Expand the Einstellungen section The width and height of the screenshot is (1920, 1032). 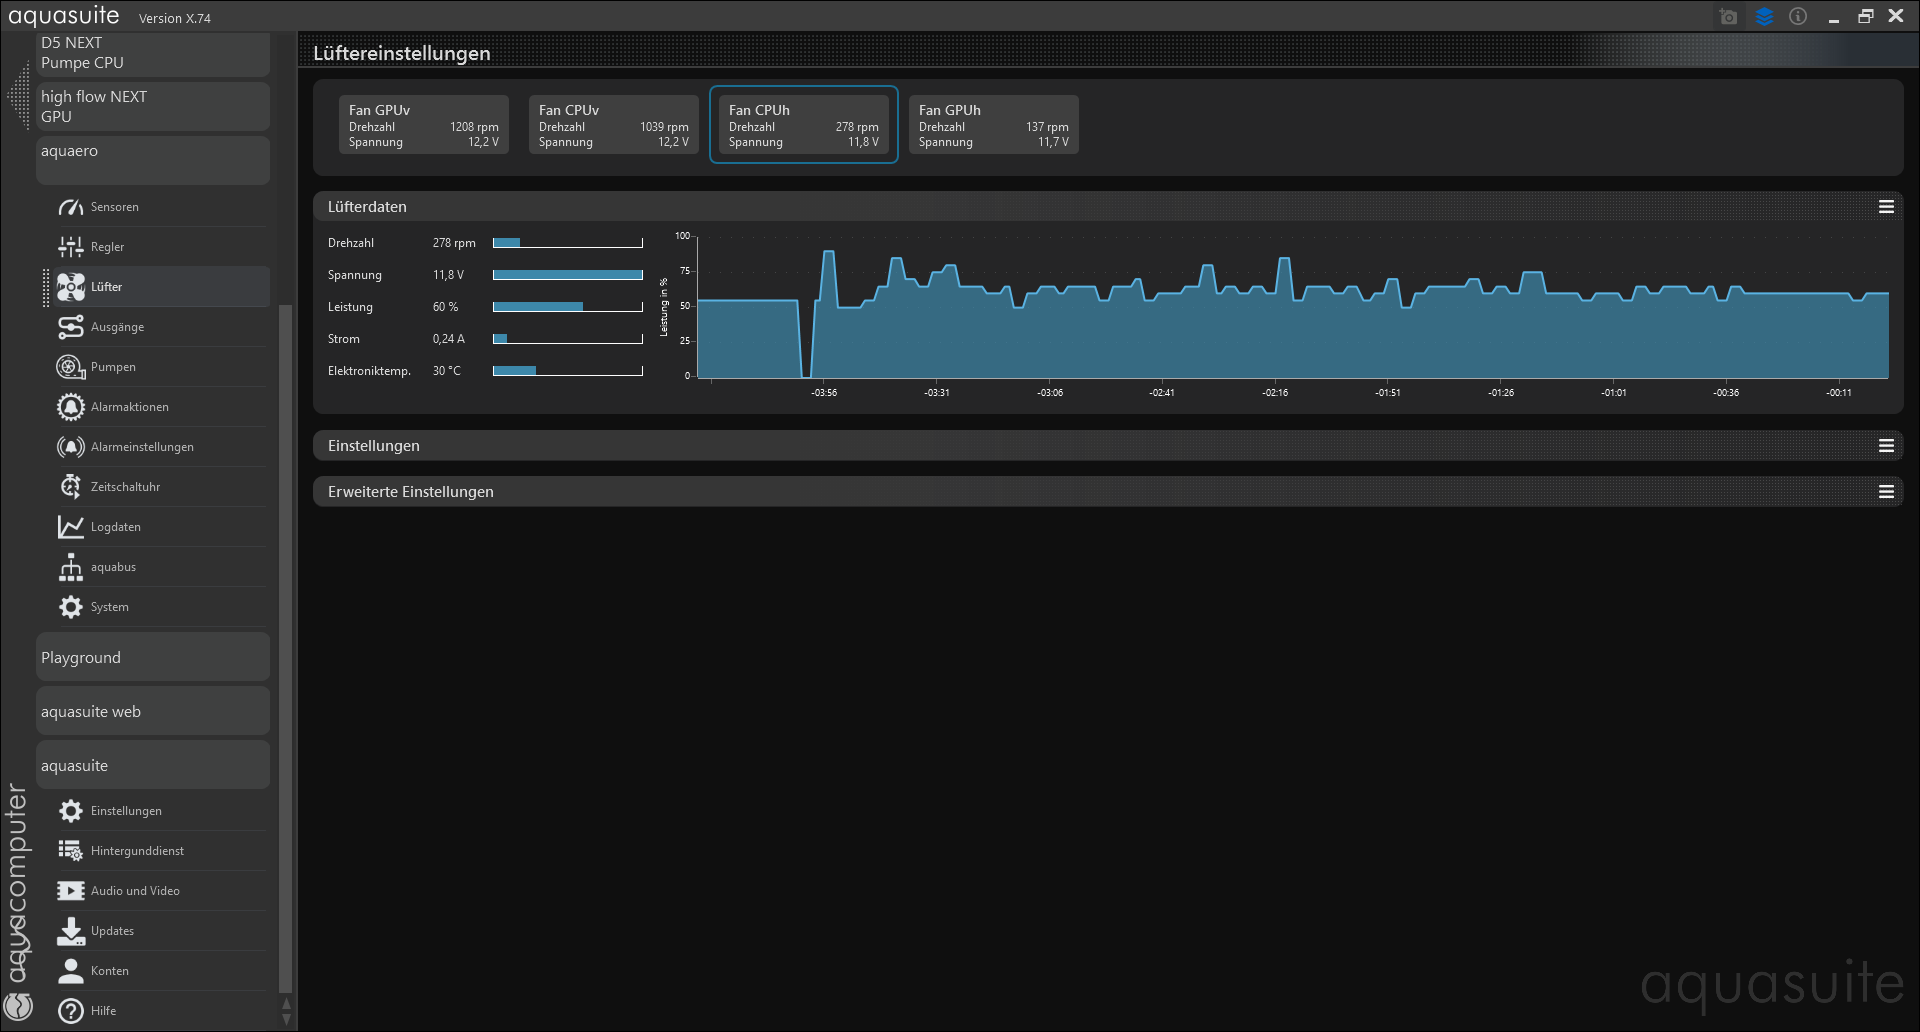374,446
